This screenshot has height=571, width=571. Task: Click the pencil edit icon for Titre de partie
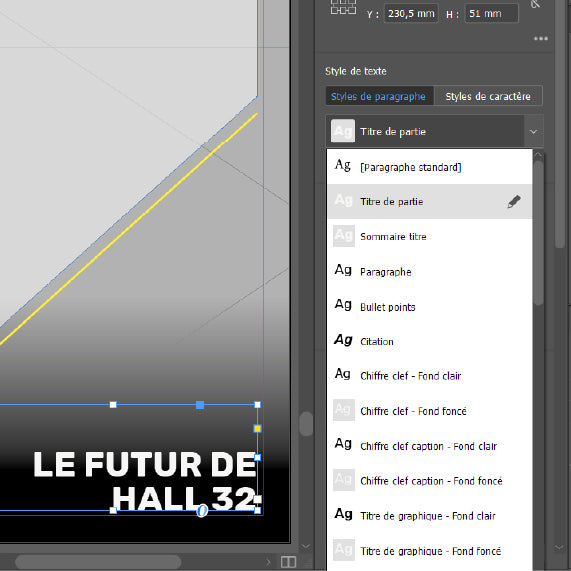(514, 202)
